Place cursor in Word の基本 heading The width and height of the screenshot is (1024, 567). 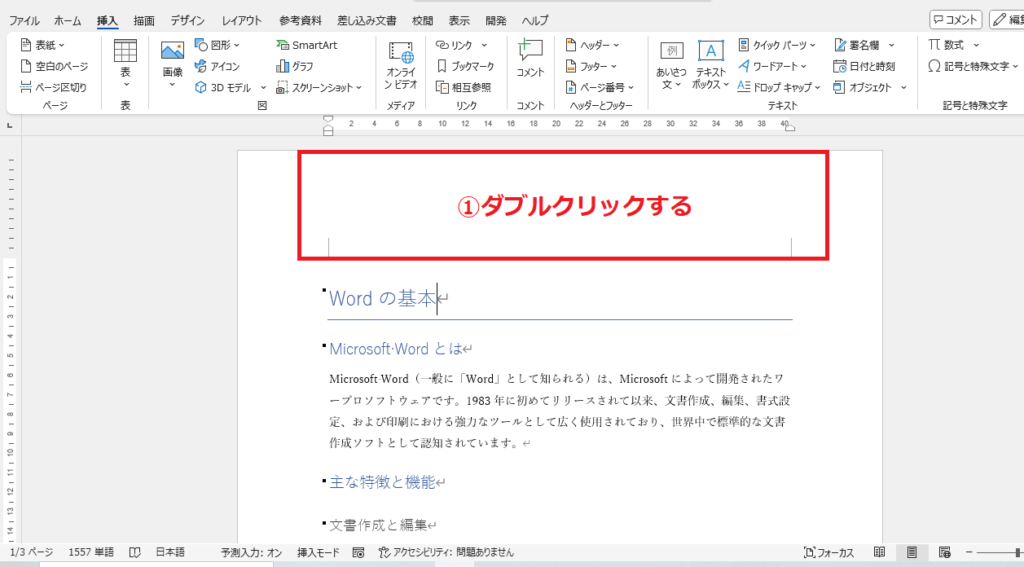(x=382, y=299)
